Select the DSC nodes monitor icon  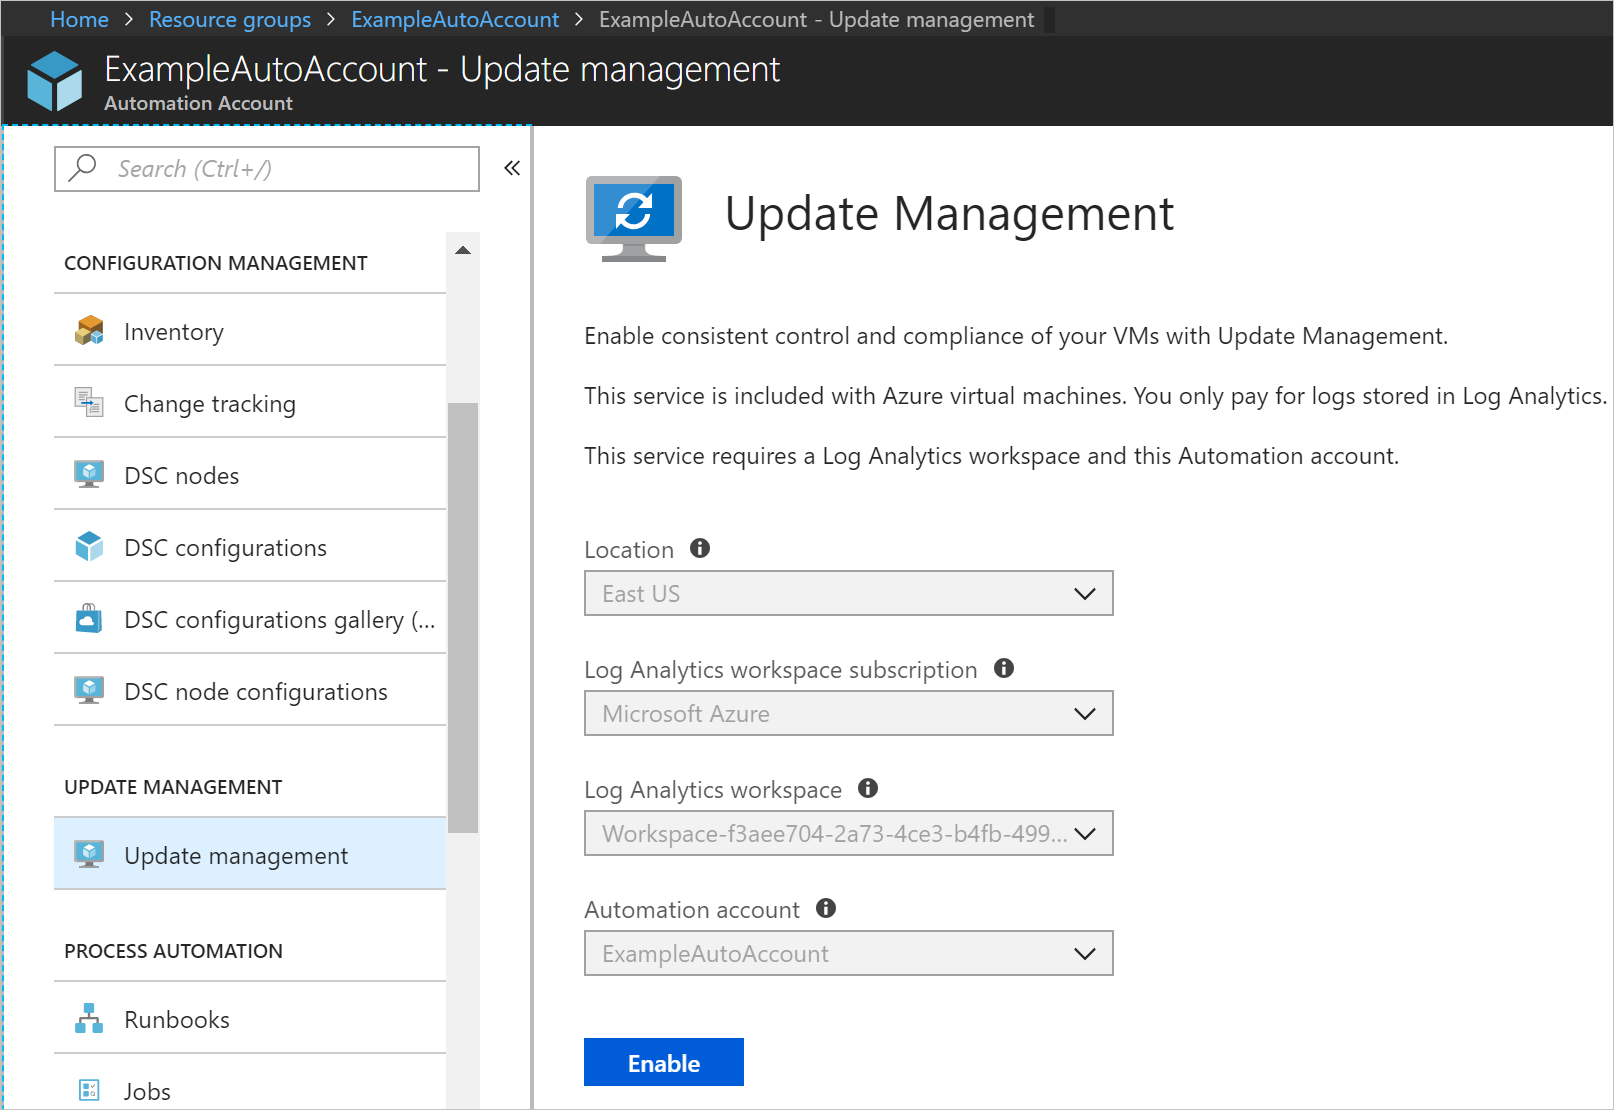[x=89, y=474]
